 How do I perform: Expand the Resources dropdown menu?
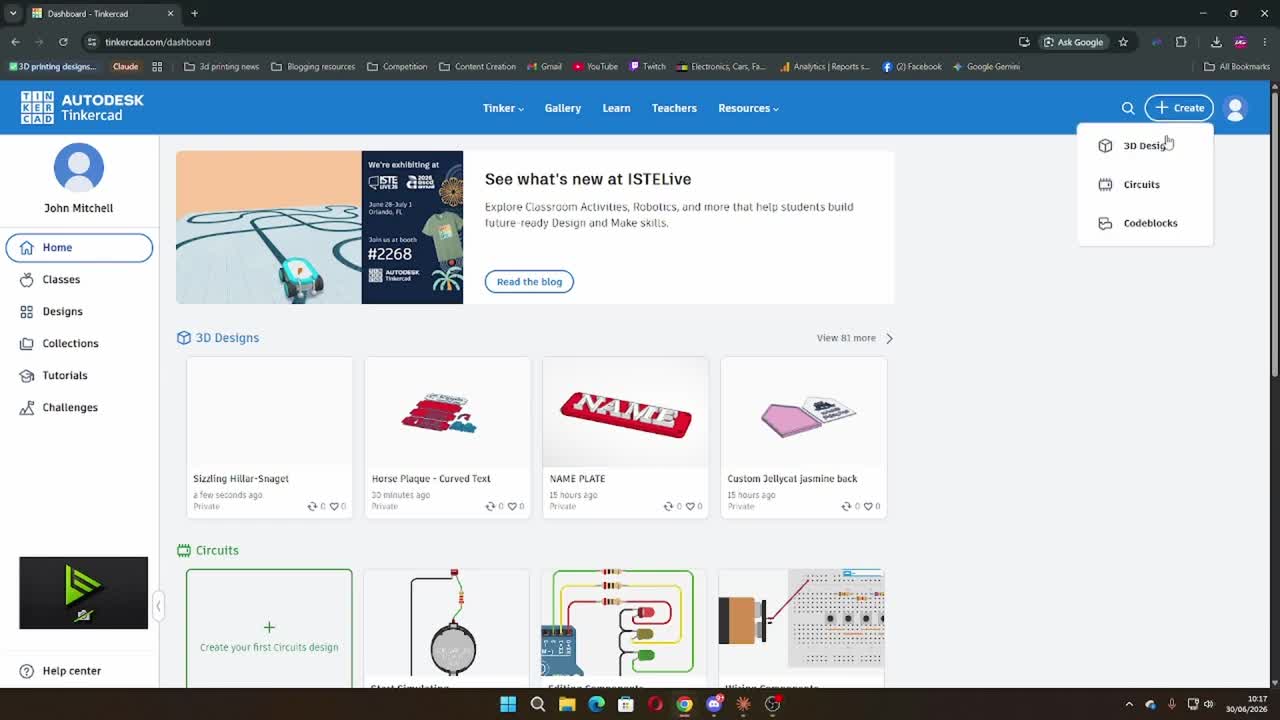[x=748, y=108]
